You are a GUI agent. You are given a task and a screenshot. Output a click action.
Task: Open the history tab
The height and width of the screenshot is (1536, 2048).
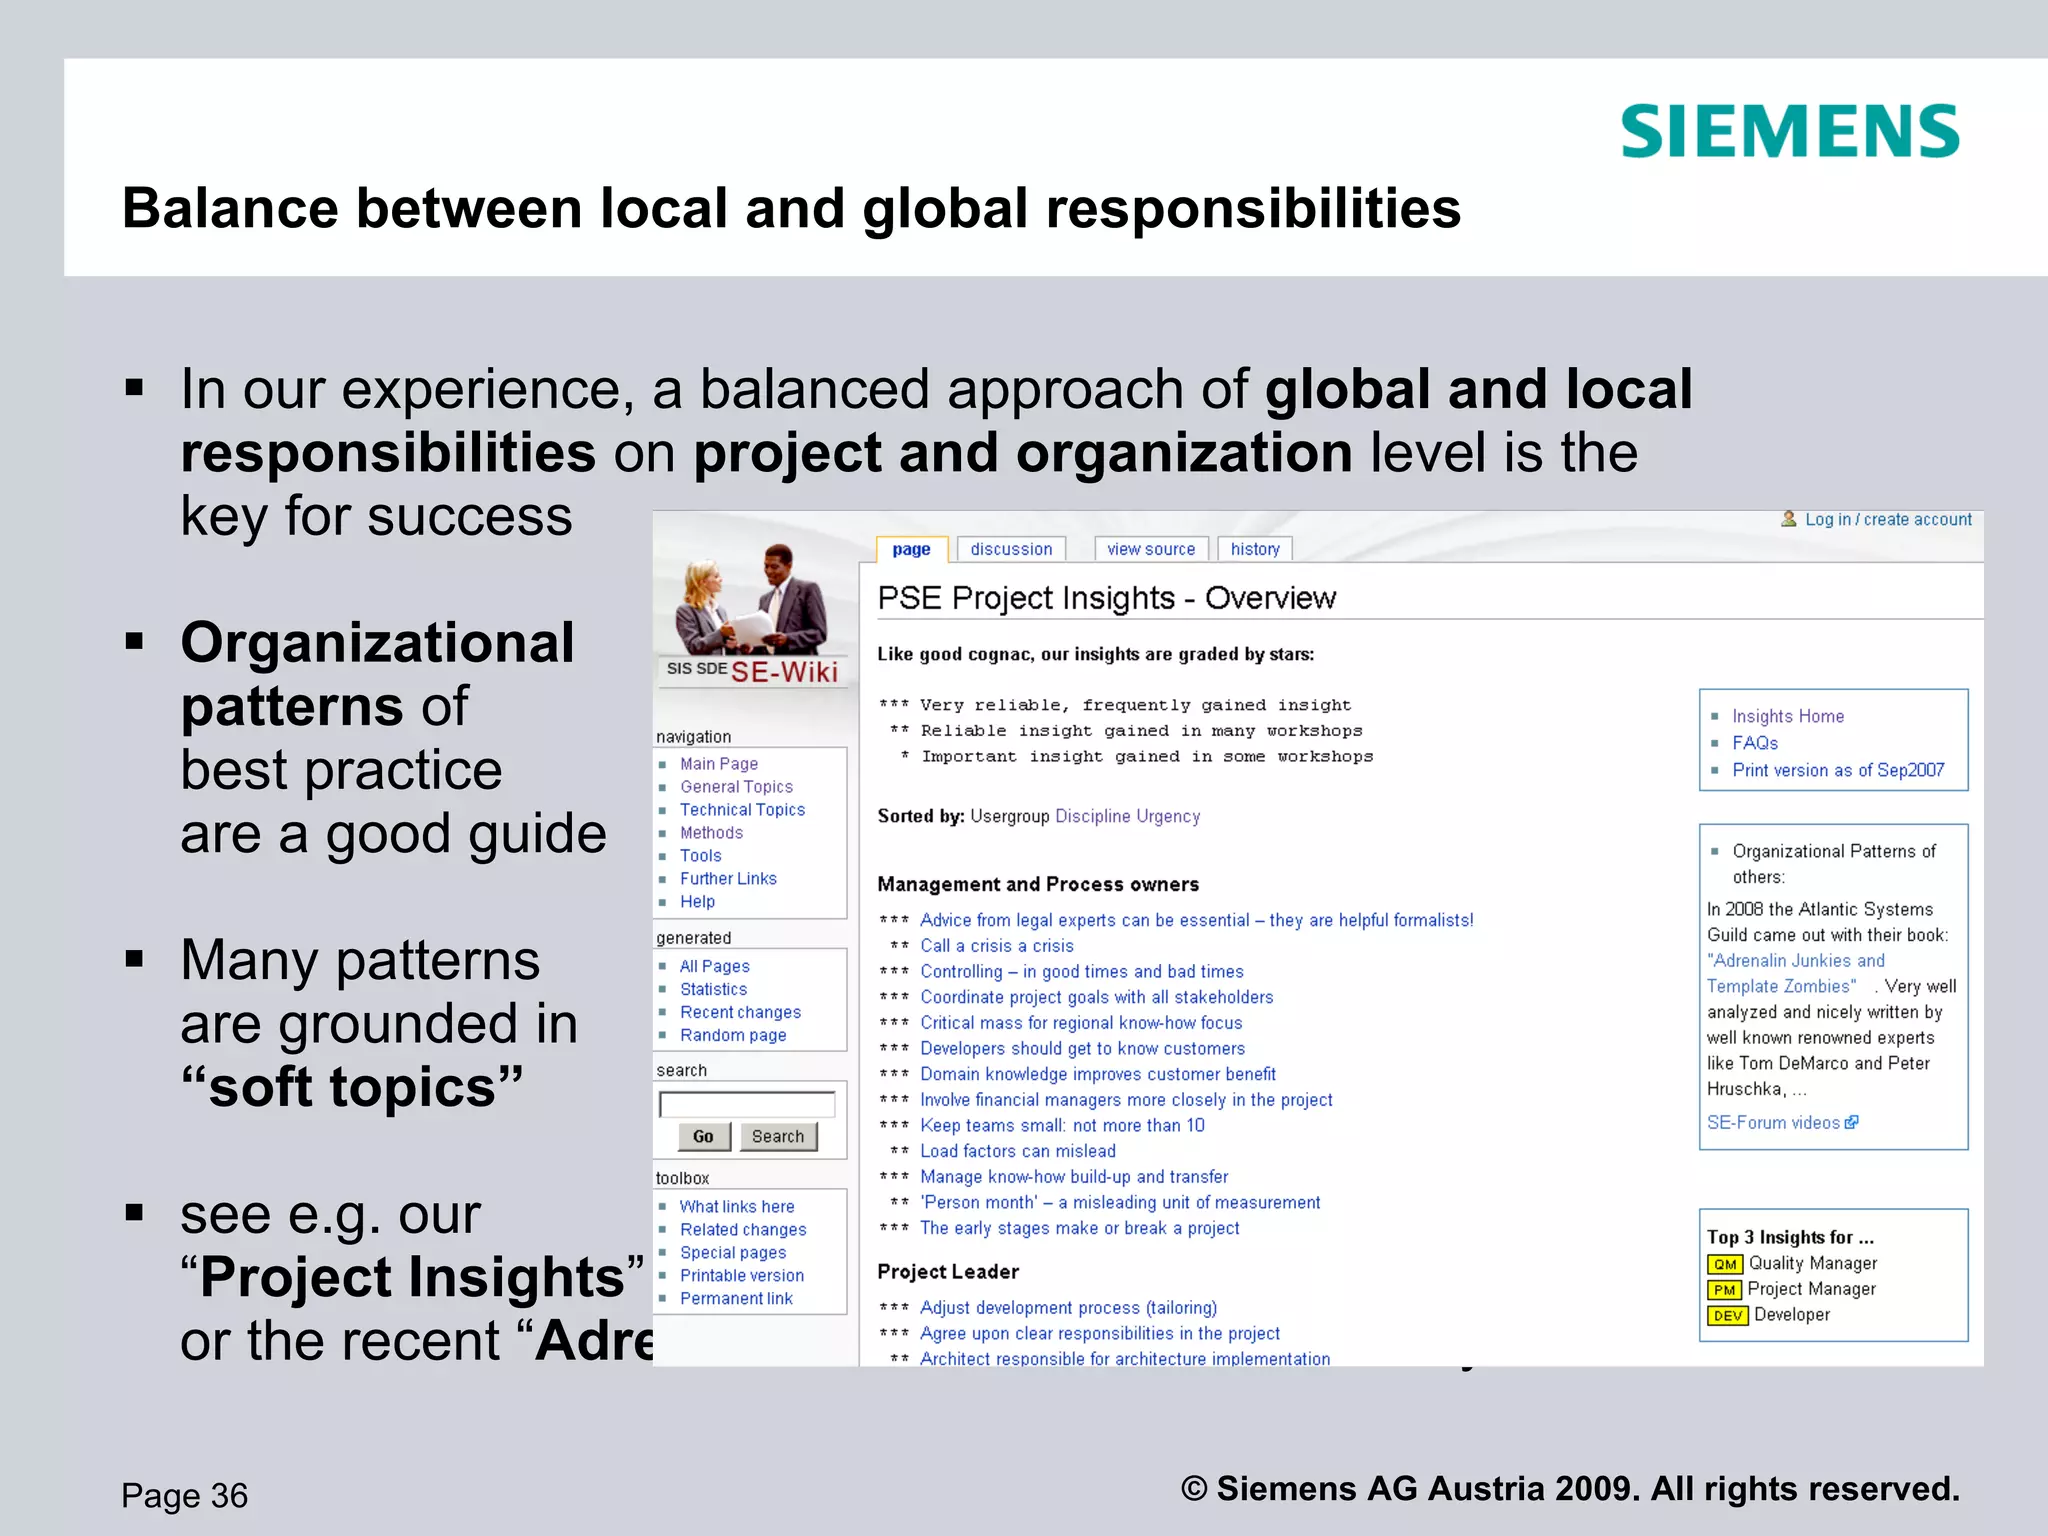[1255, 549]
